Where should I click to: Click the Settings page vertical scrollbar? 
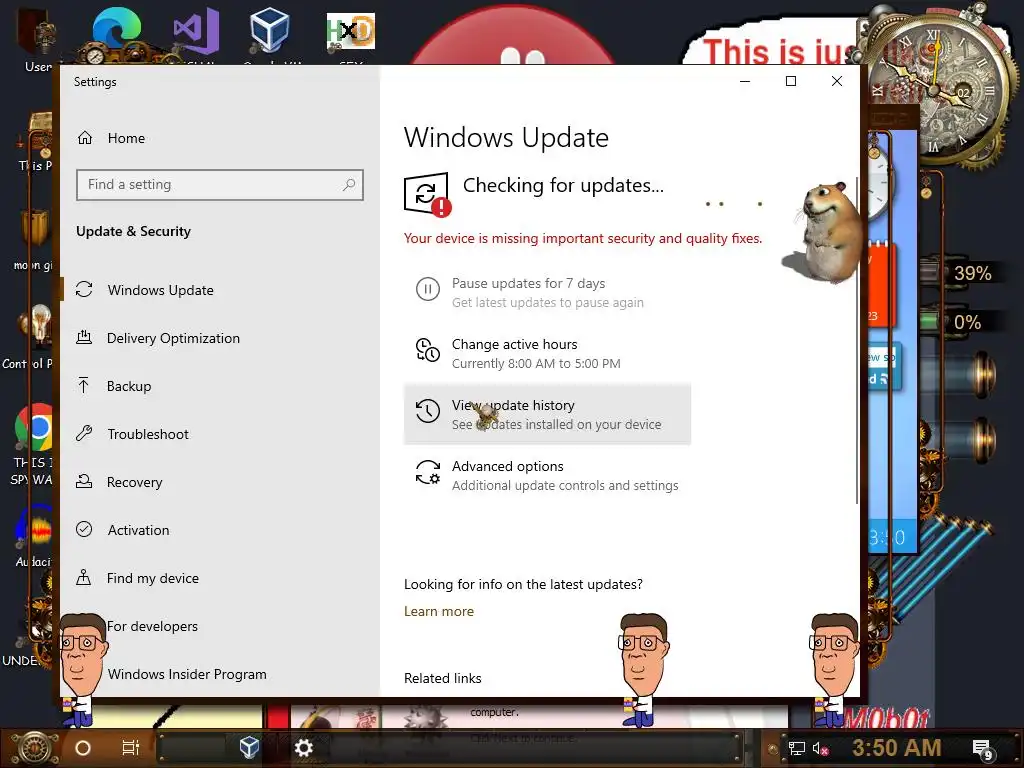tap(856, 340)
